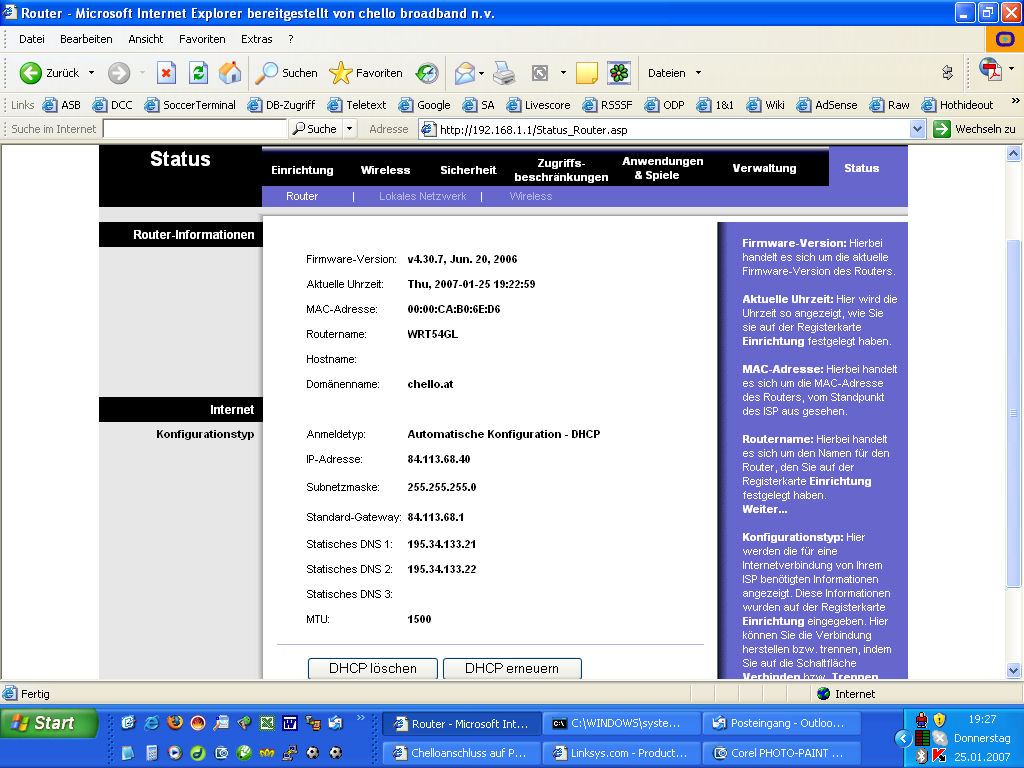Viewport: 1024px width, 768px height.
Task: Switch to the Wireless main tab
Action: click(x=385, y=170)
